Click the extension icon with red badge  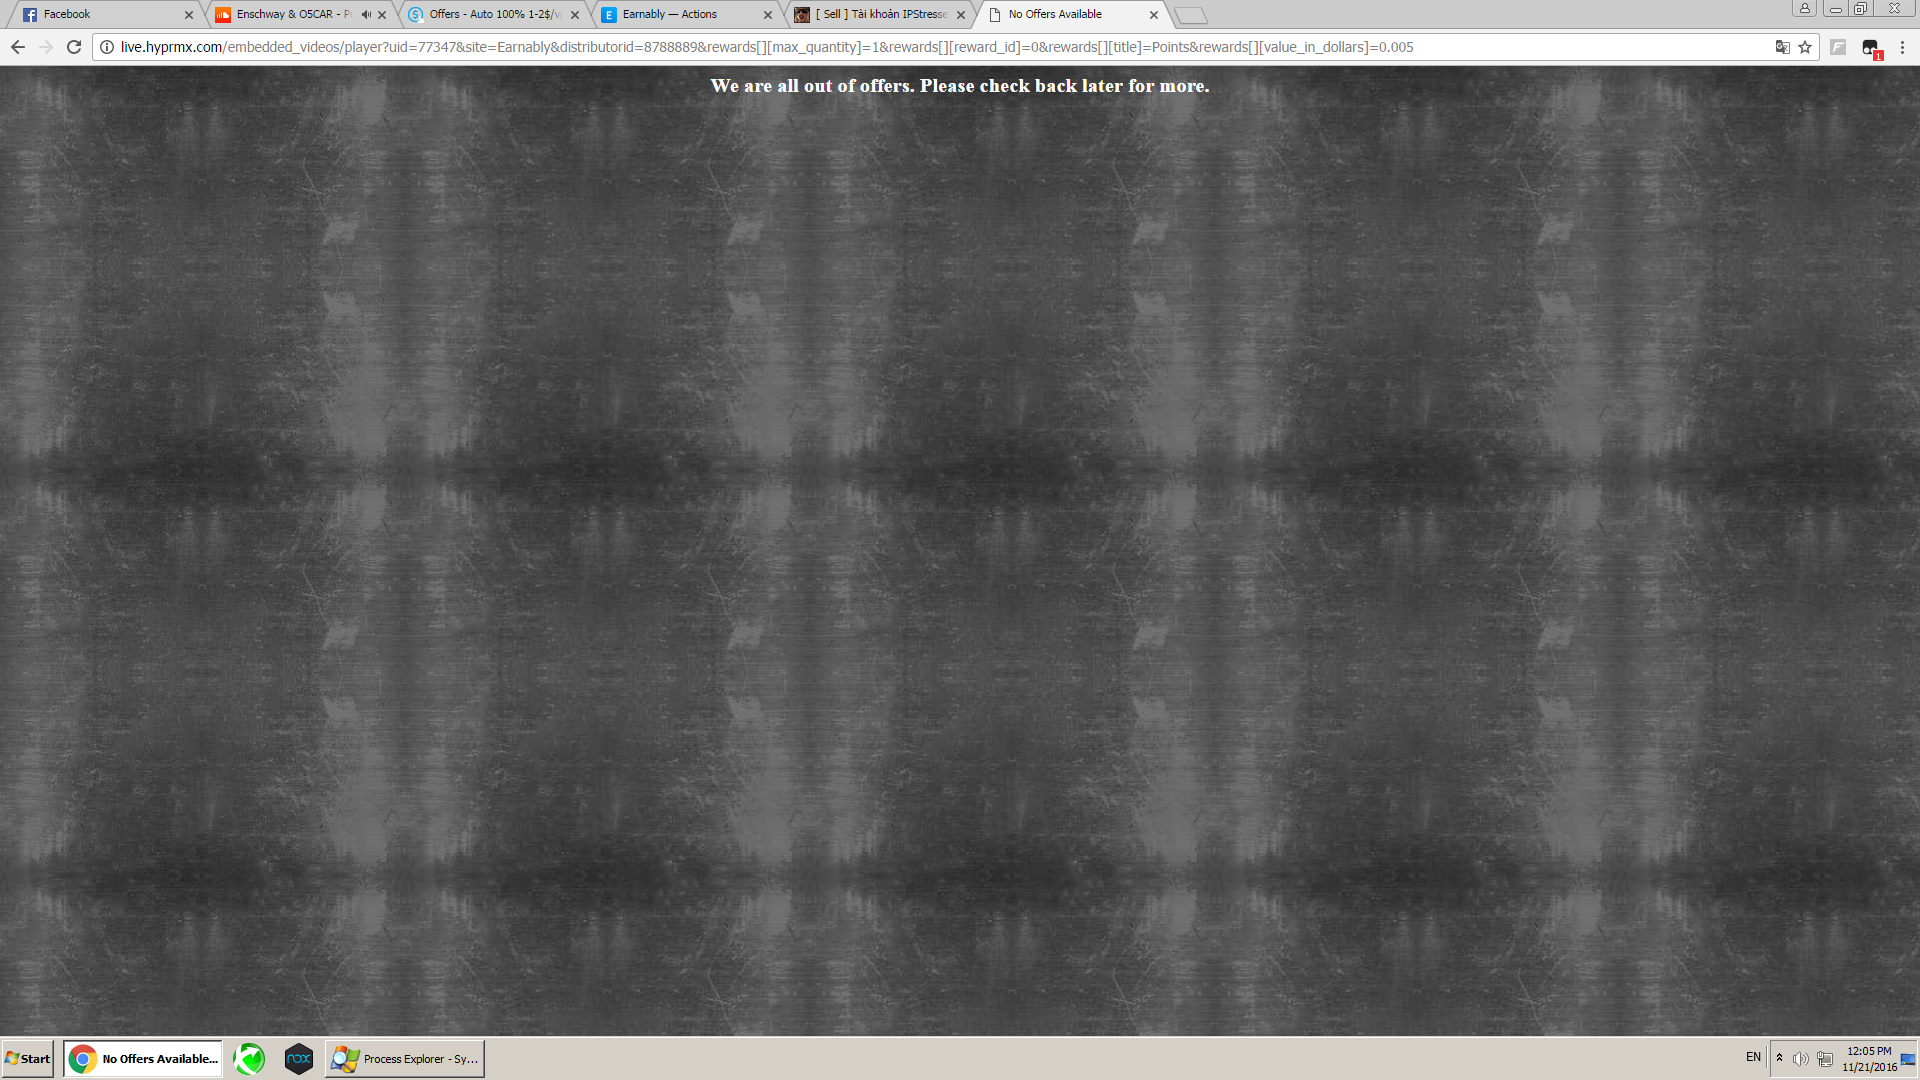click(x=1871, y=48)
